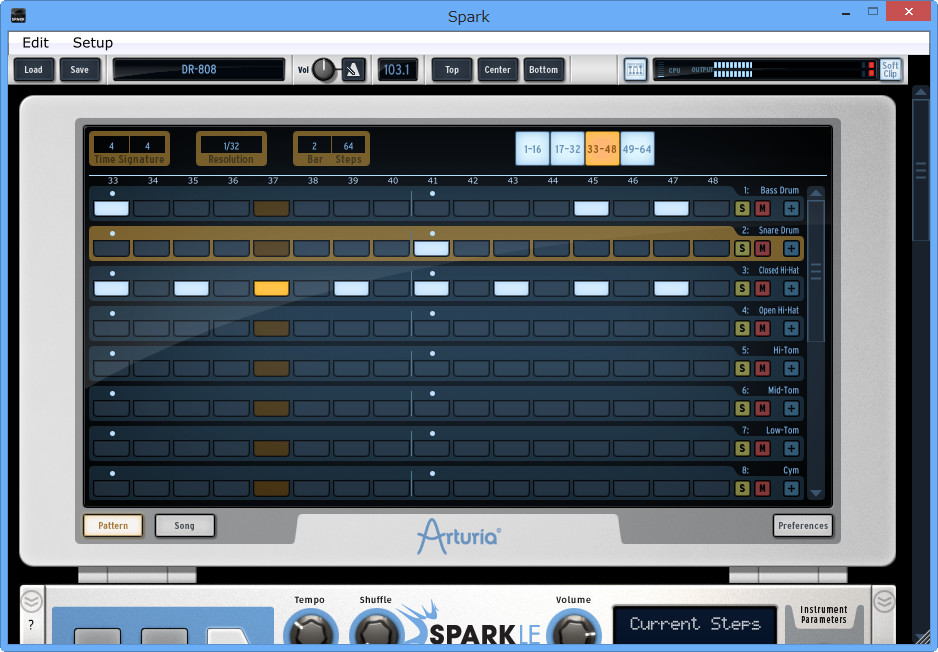The height and width of the screenshot is (652, 938).
Task: Solo the Bass Drum track
Action: [742, 208]
